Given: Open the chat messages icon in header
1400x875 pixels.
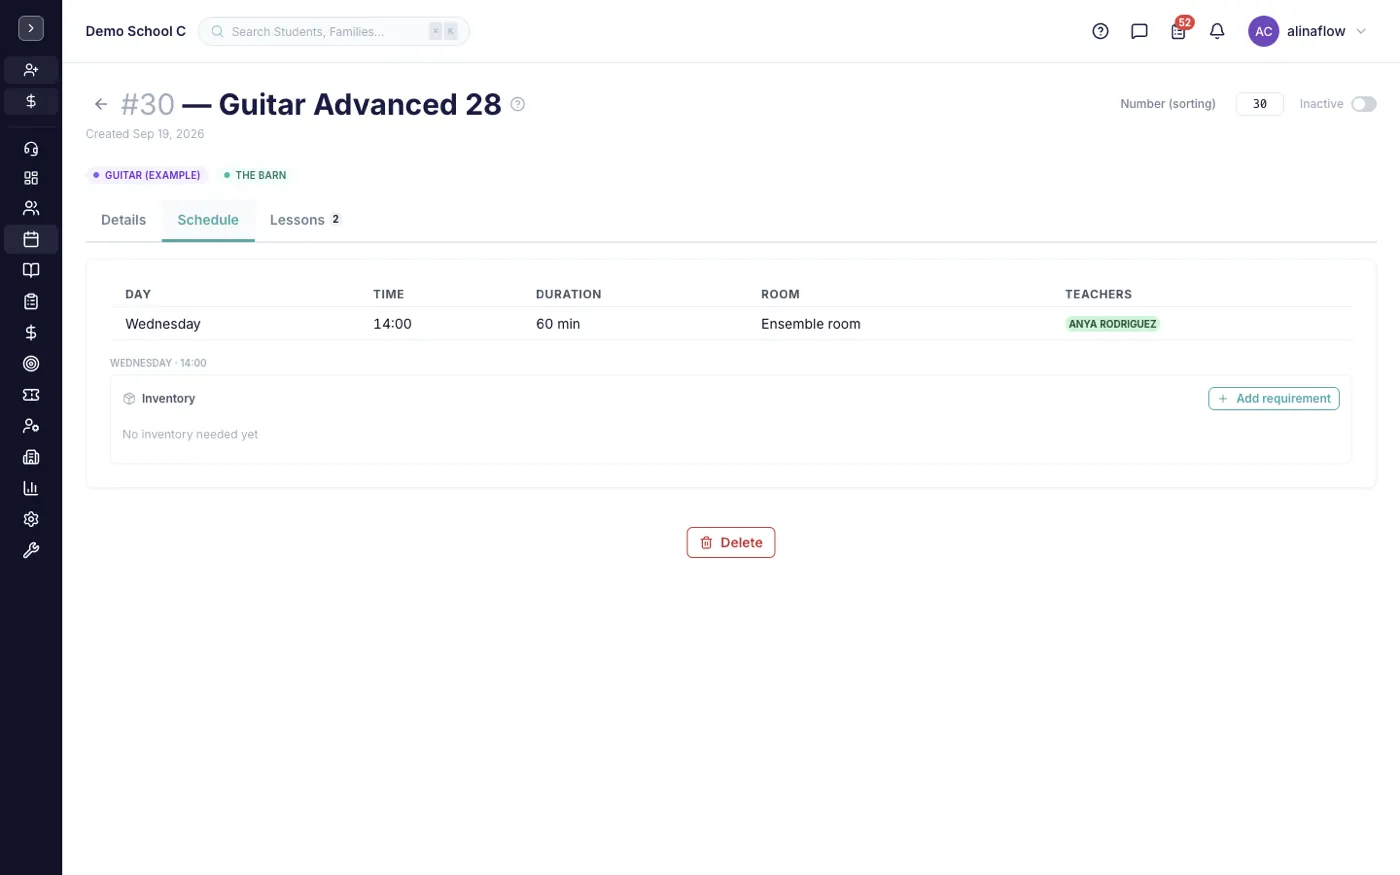Looking at the screenshot, I should pyautogui.click(x=1139, y=31).
